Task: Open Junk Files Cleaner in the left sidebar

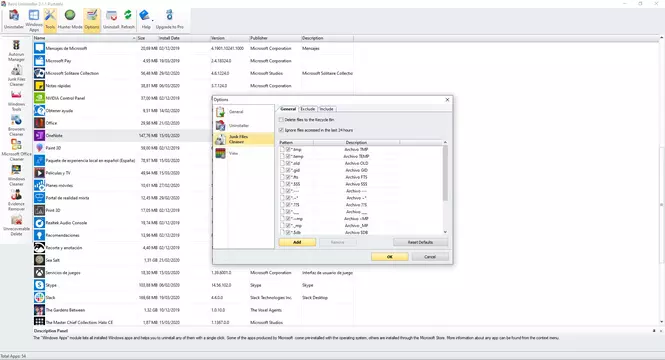Action: click(x=16, y=75)
